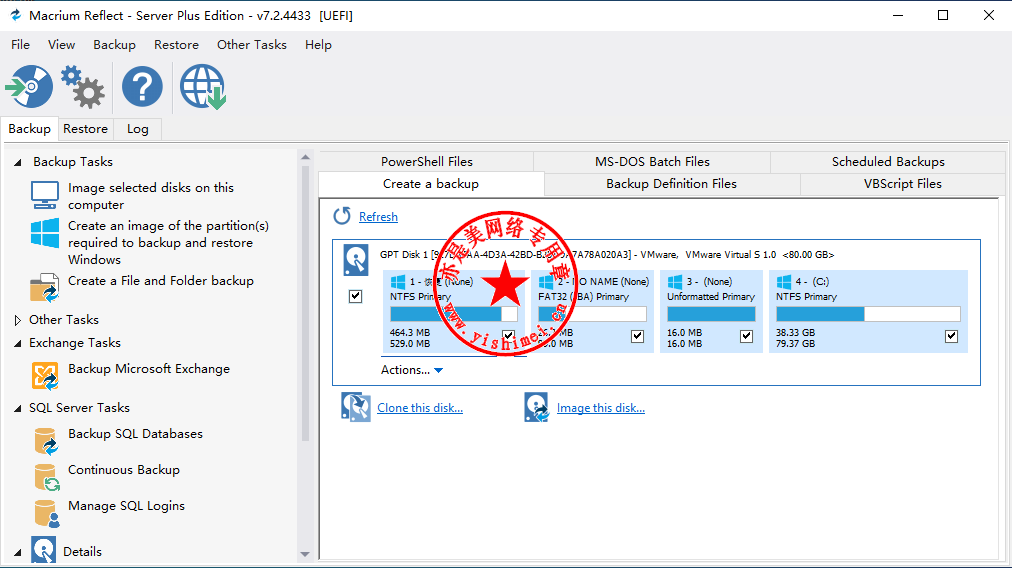Click the Backup Microsoft Exchange icon
The width and height of the screenshot is (1012, 568).
point(45,376)
